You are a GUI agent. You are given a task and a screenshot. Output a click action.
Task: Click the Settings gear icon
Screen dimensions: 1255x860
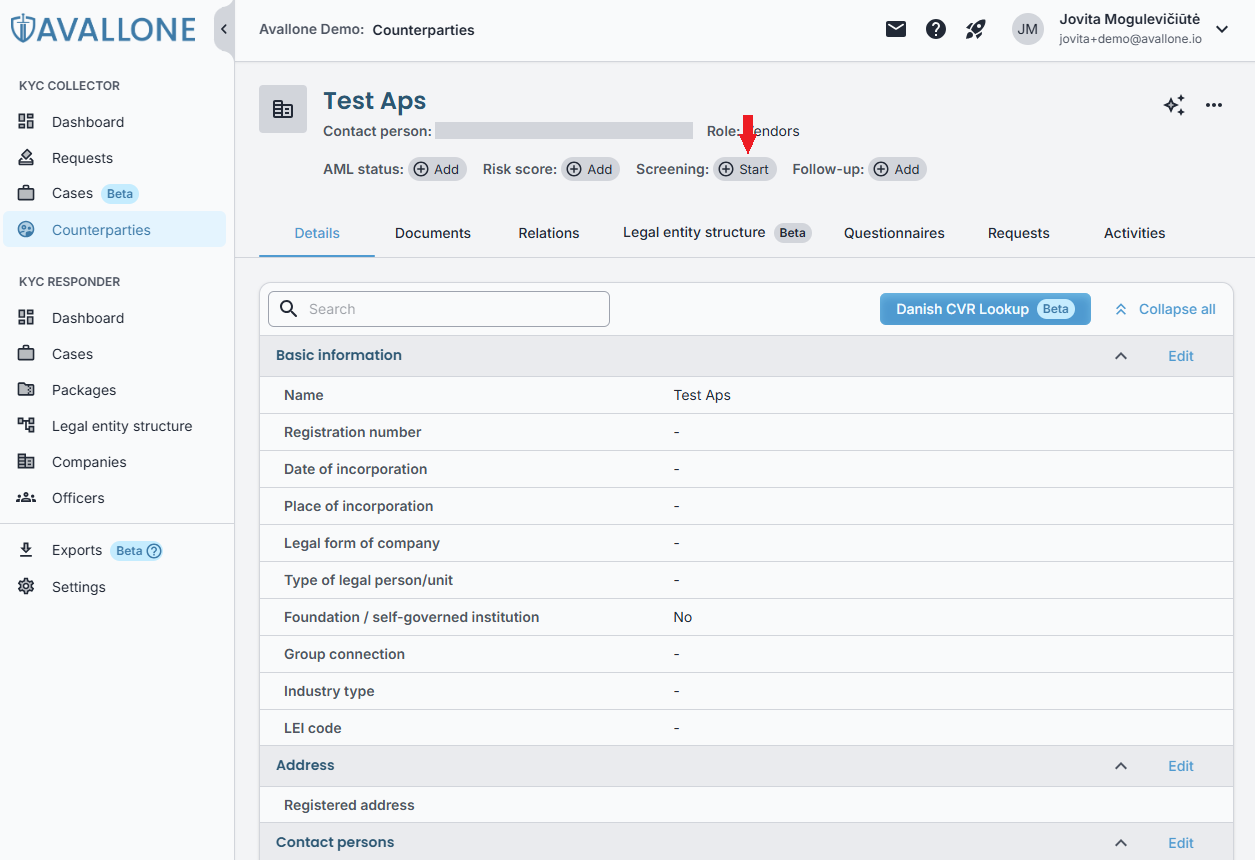click(x=27, y=587)
